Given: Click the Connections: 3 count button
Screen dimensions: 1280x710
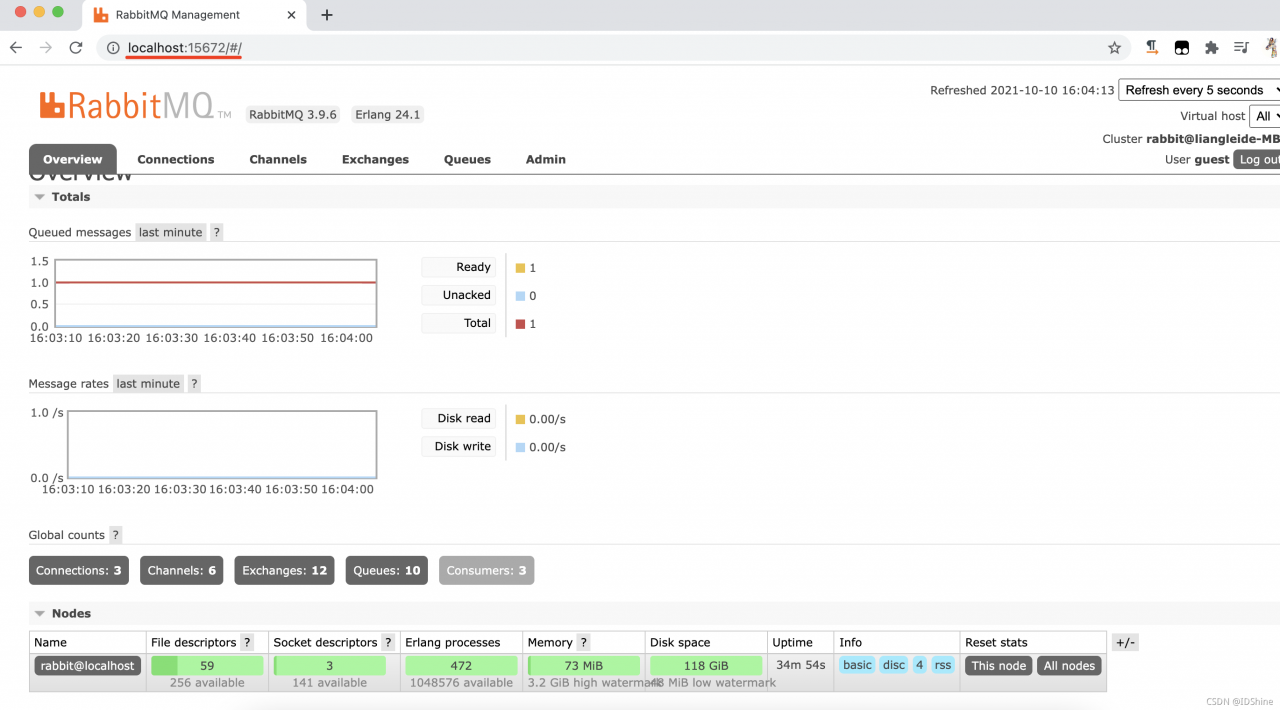Looking at the screenshot, I should tap(79, 571).
